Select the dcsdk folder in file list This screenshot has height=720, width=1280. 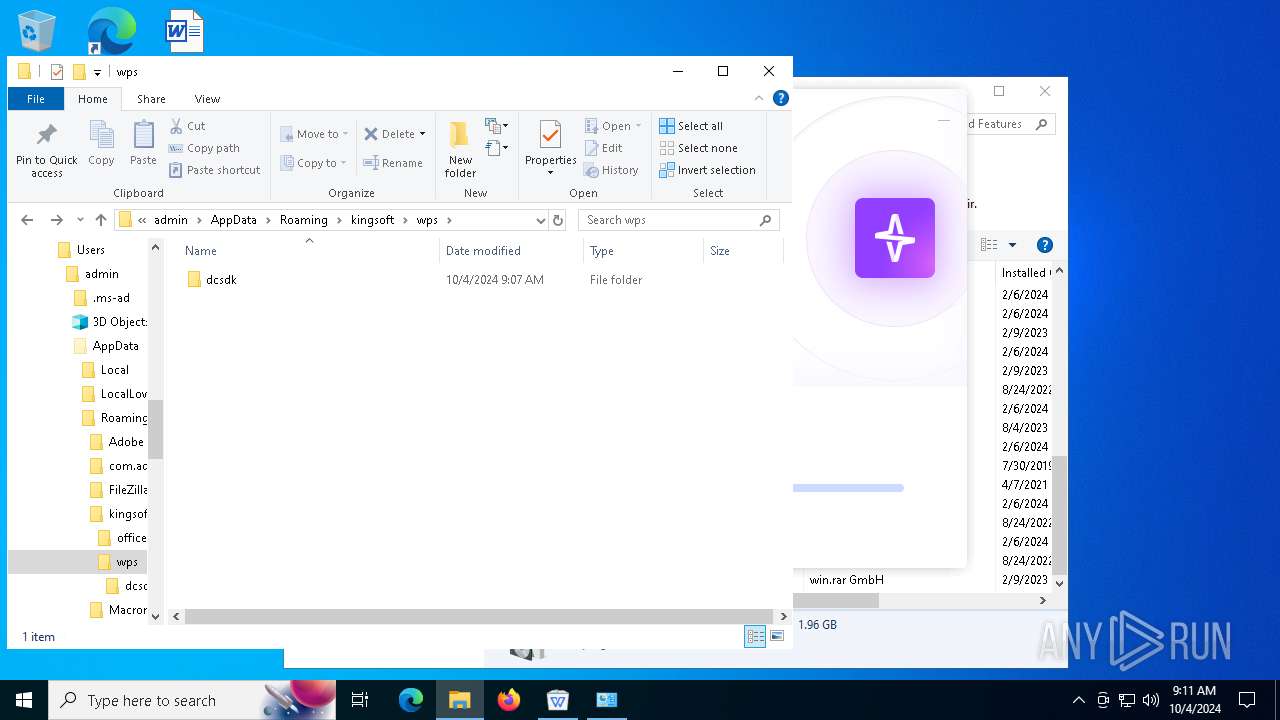pyautogui.click(x=221, y=280)
